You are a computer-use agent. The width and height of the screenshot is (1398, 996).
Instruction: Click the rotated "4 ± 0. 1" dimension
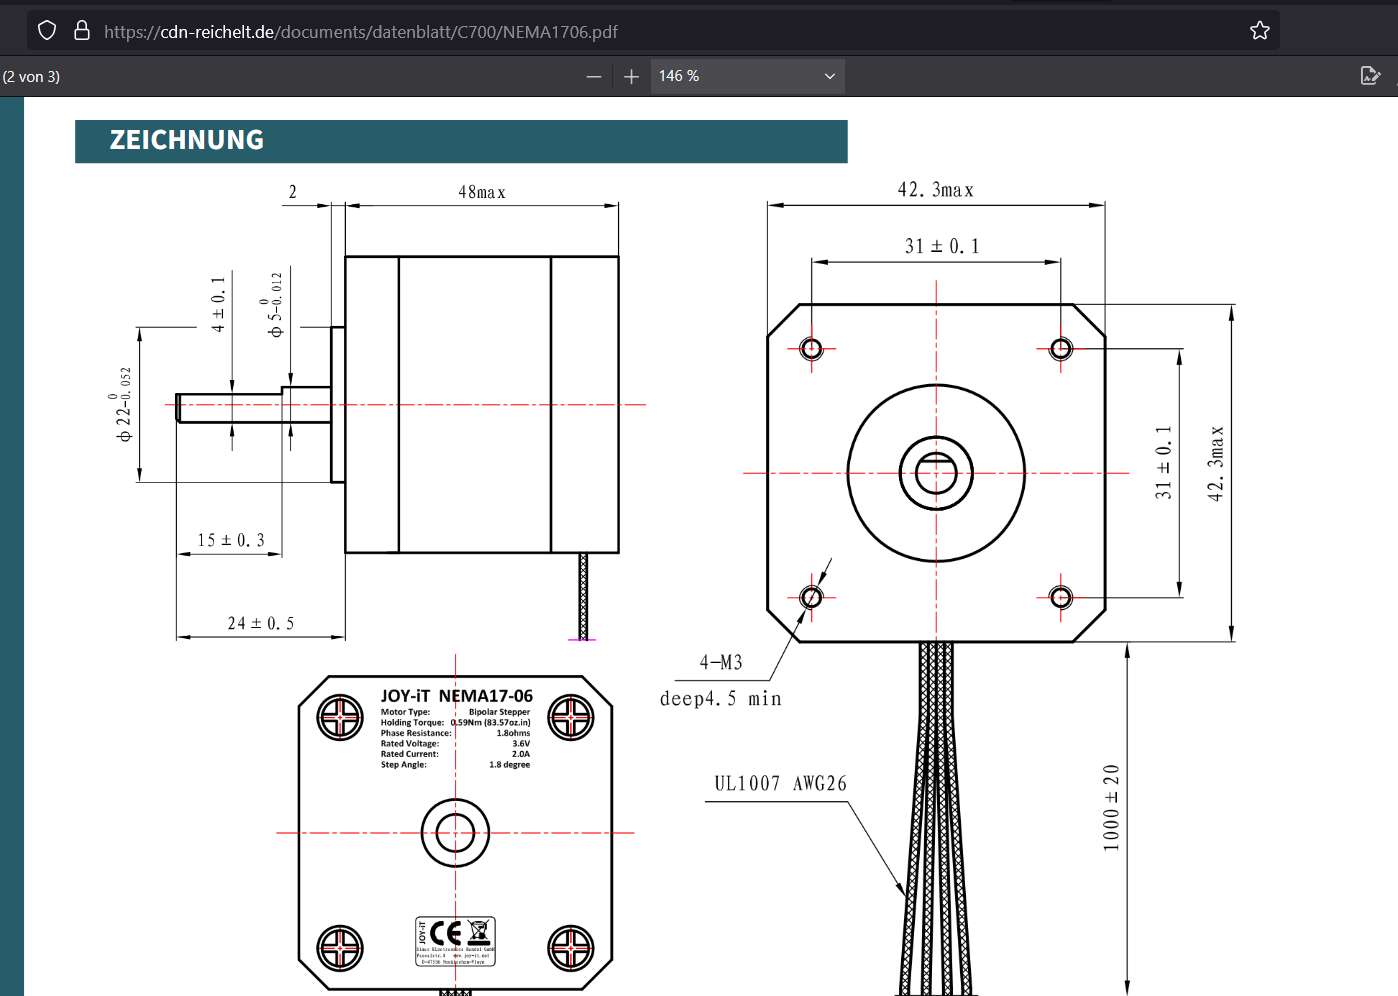click(x=219, y=305)
